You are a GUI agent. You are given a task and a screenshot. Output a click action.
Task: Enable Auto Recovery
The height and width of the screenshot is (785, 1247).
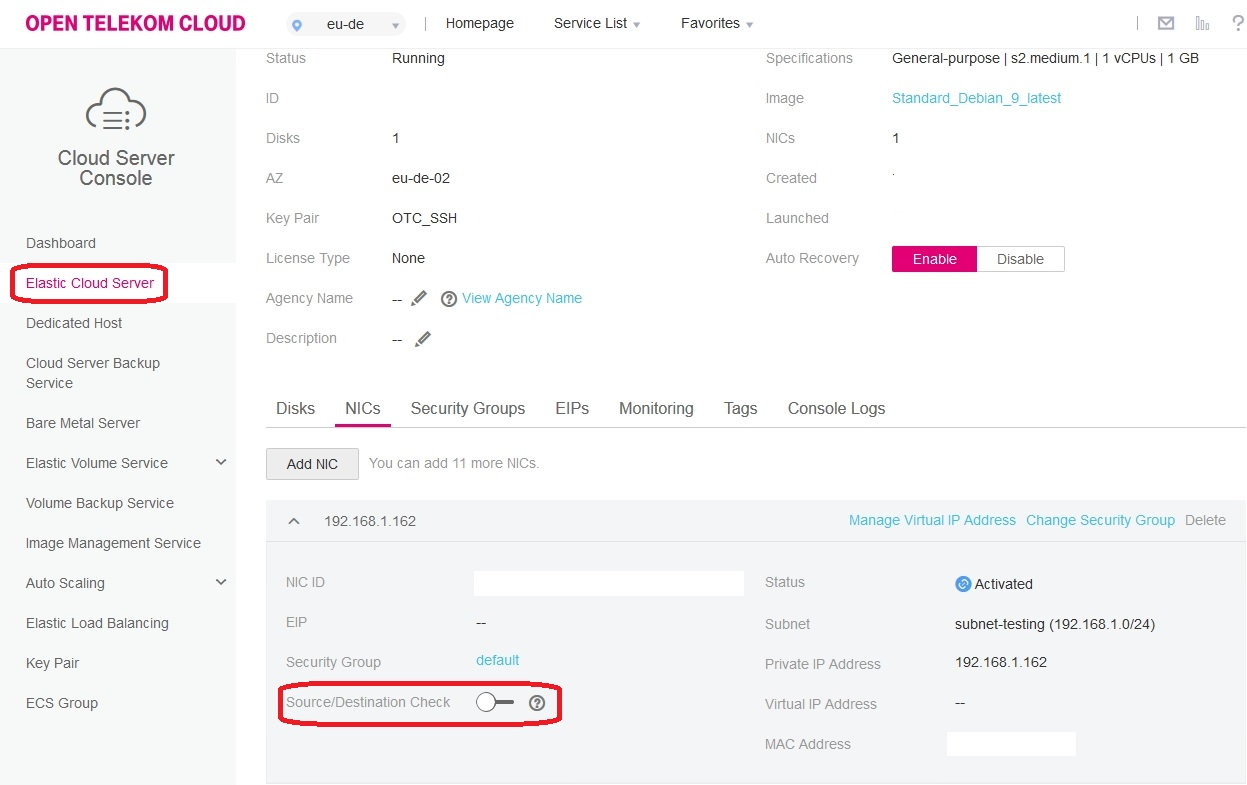pyautogui.click(x=934, y=259)
